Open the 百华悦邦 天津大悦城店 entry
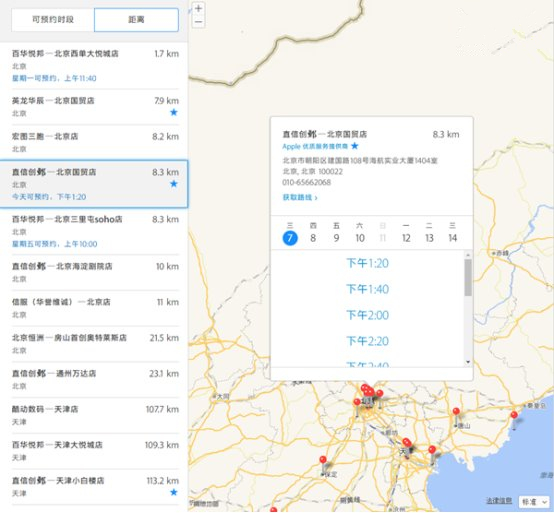 pyautogui.click(x=94, y=451)
